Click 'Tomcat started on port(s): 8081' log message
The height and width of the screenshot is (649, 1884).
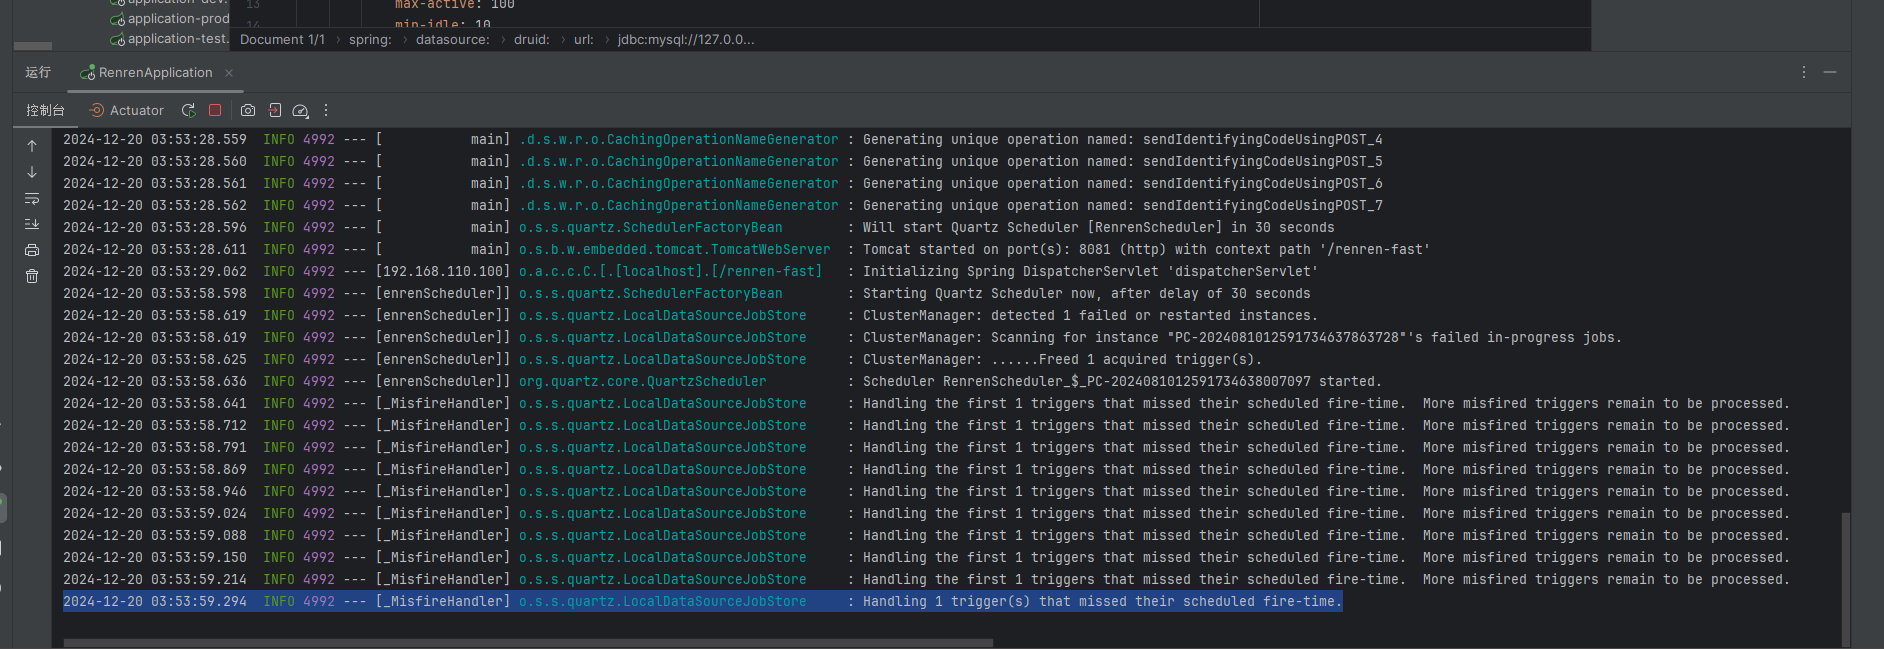1146,249
